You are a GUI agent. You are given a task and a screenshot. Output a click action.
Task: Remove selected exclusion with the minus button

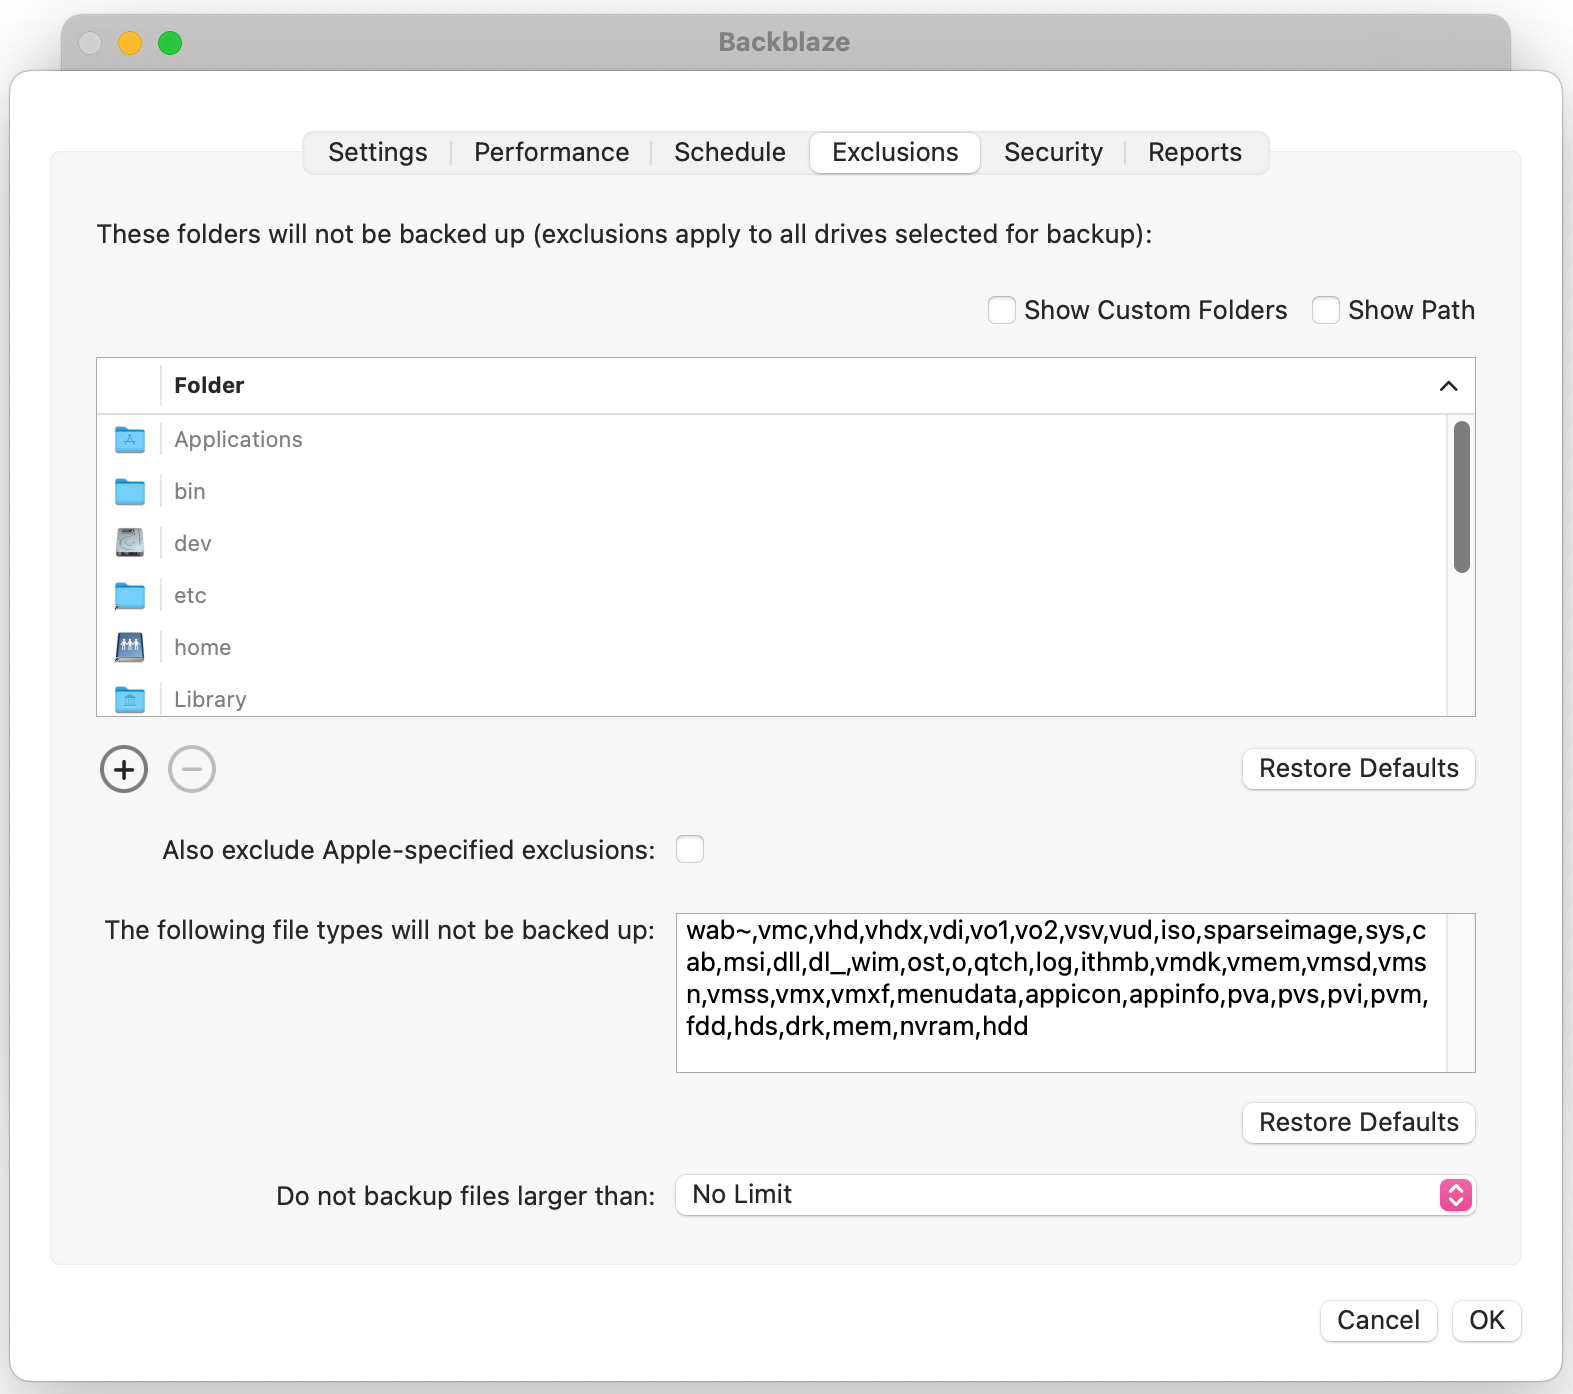[192, 769]
